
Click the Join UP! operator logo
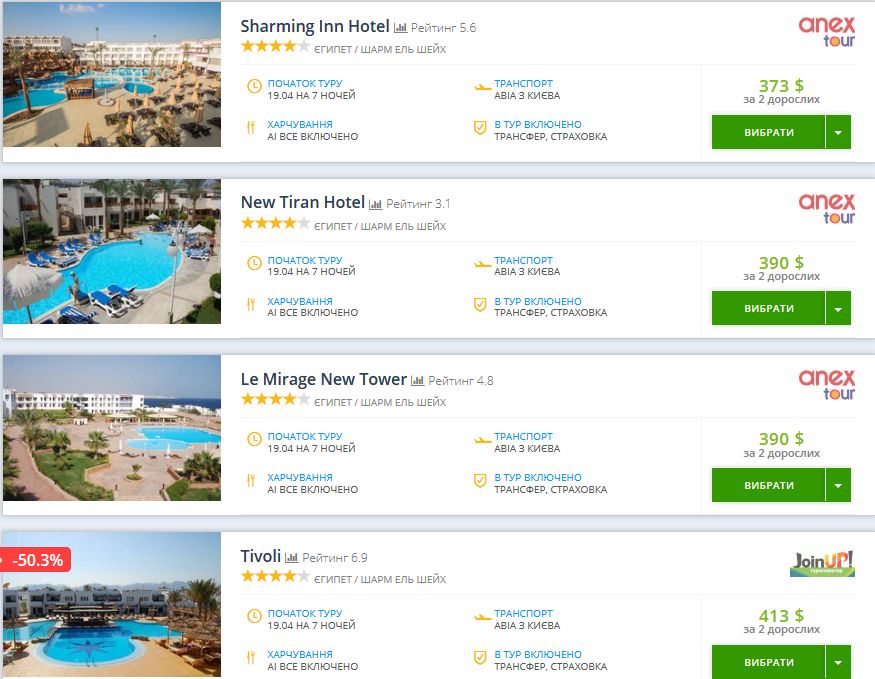[822, 563]
